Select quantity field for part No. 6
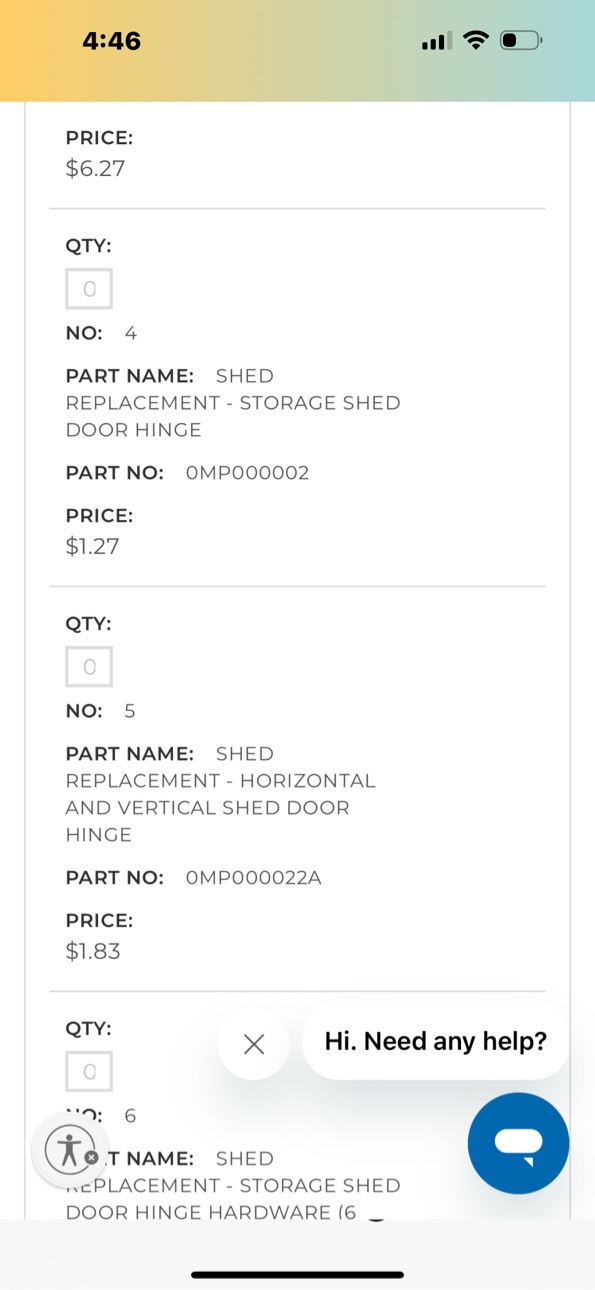Viewport: 595px width, 1290px height. tap(89, 1072)
